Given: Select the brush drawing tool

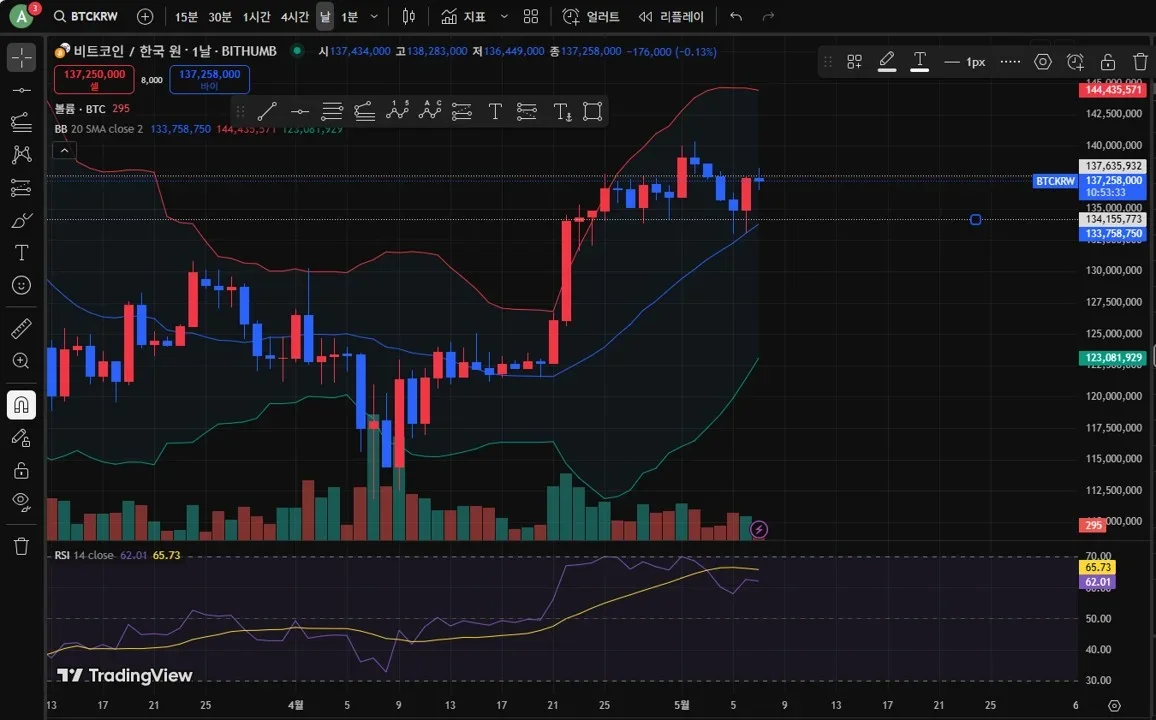Looking at the screenshot, I should (x=21, y=221).
